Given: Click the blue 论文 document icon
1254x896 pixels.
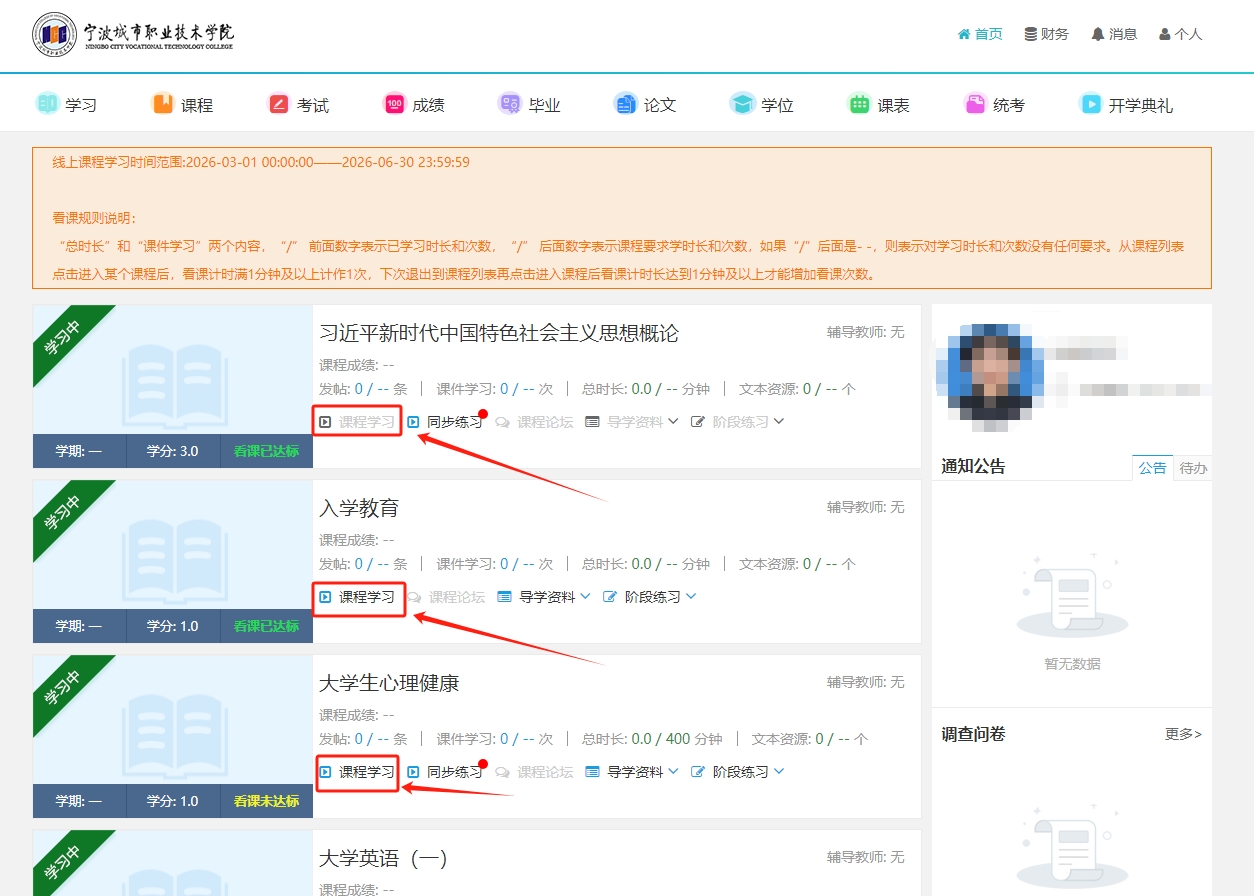Looking at the screenshot, I should point(626,103).
